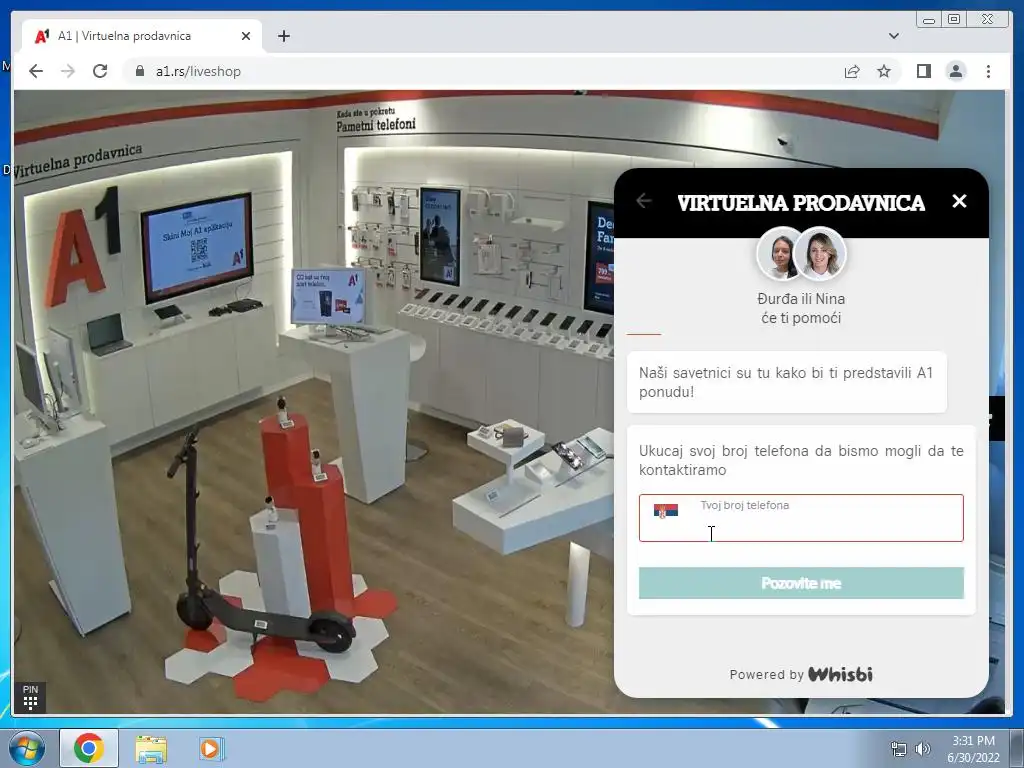
Task: Open Chrome profile avatar menu
Action: click(955, 71)
